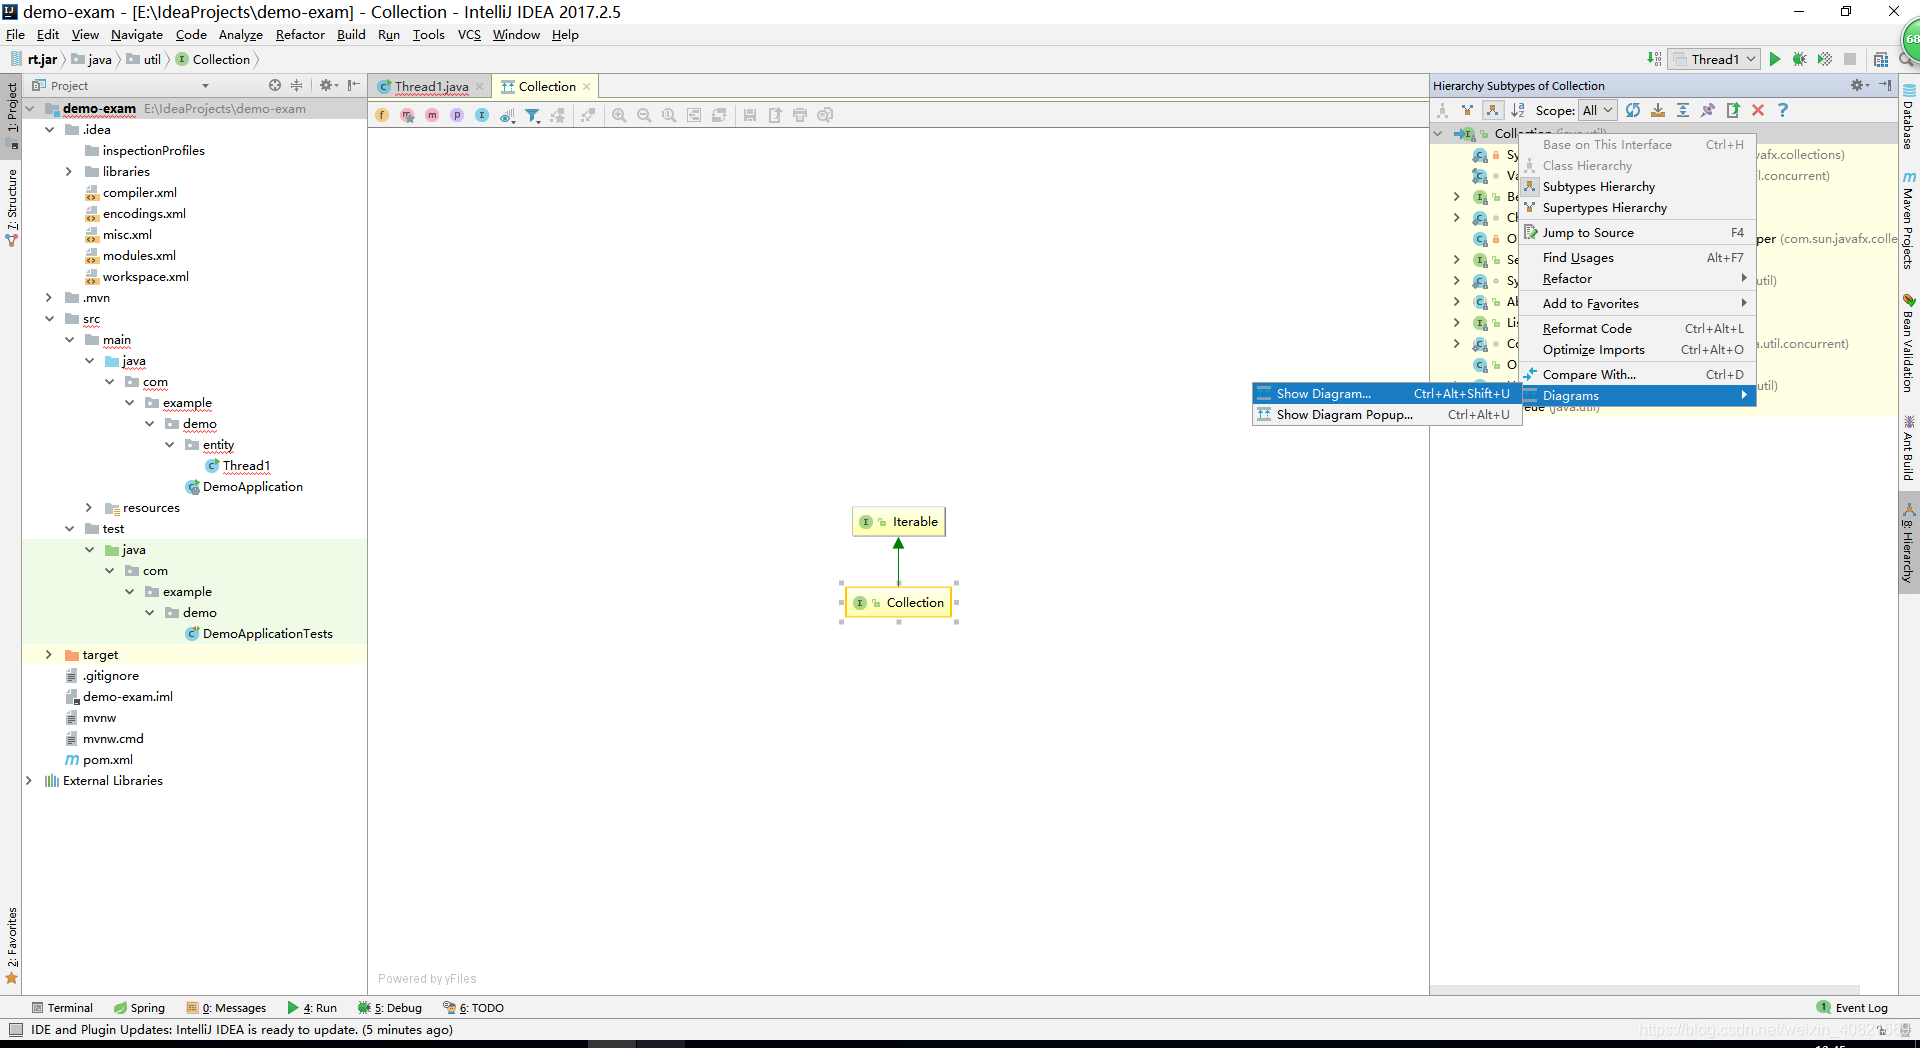Toggle alphabetical sort in Hierarchy panel
Screen dimensions: 1920x1048
click(x=1518, y=110)
